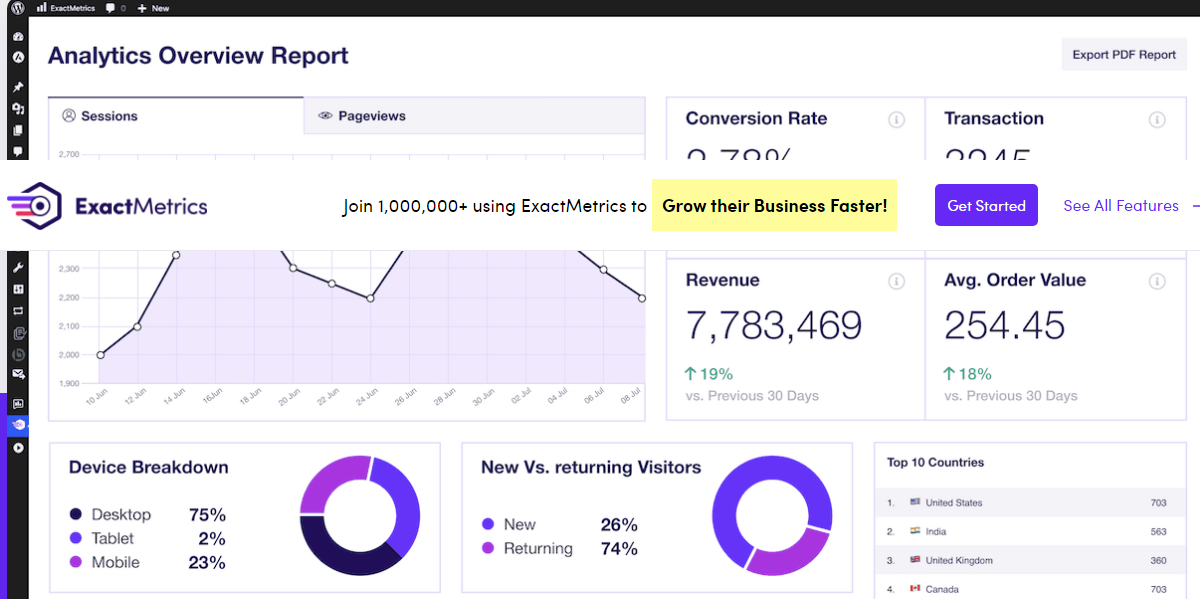Image resolution: width=1200 pixels, height=599 pixels.
Task: Click the Desktop 75% value
Action: click(x=207, y=515)
